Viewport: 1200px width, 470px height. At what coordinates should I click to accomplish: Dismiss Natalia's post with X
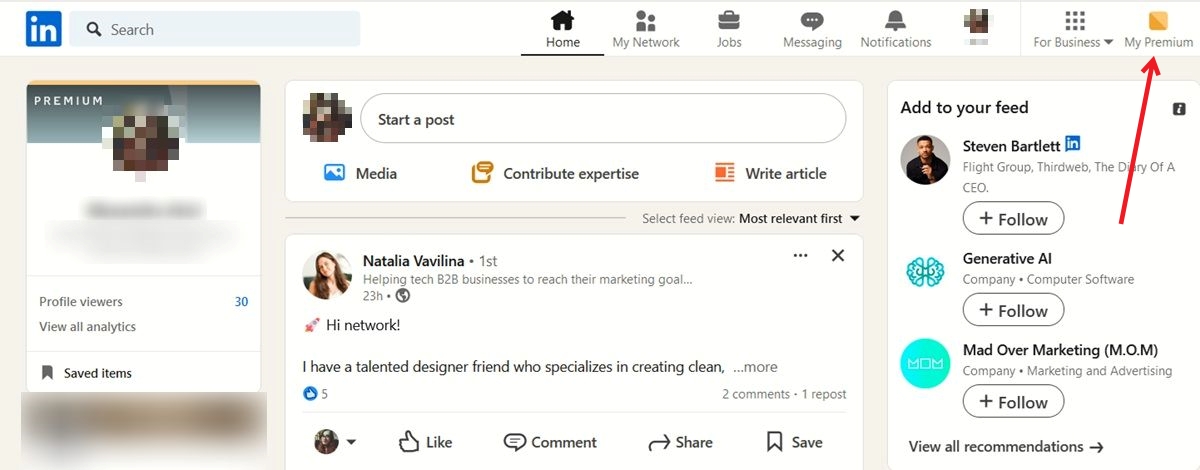click(838, 256)
